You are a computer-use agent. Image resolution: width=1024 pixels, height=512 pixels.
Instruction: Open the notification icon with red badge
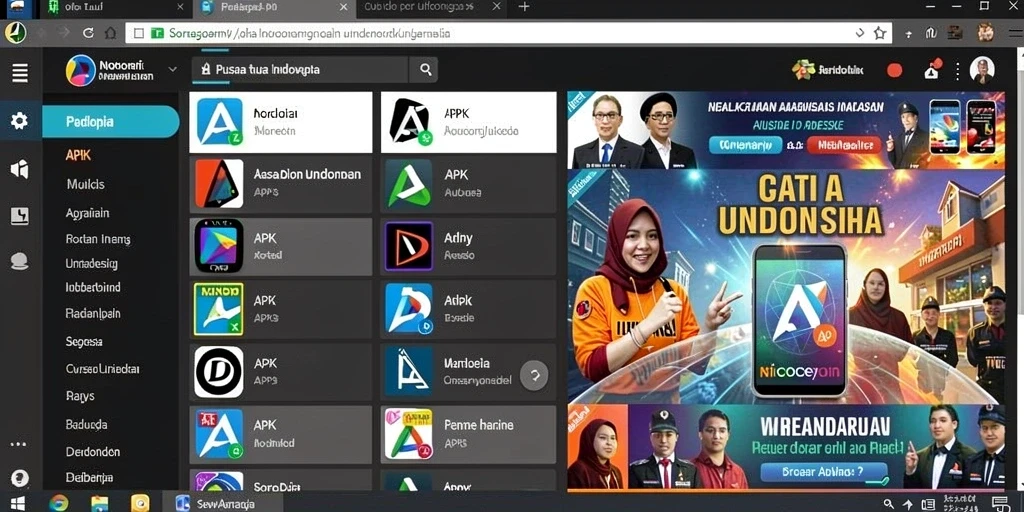pos(932,69)
